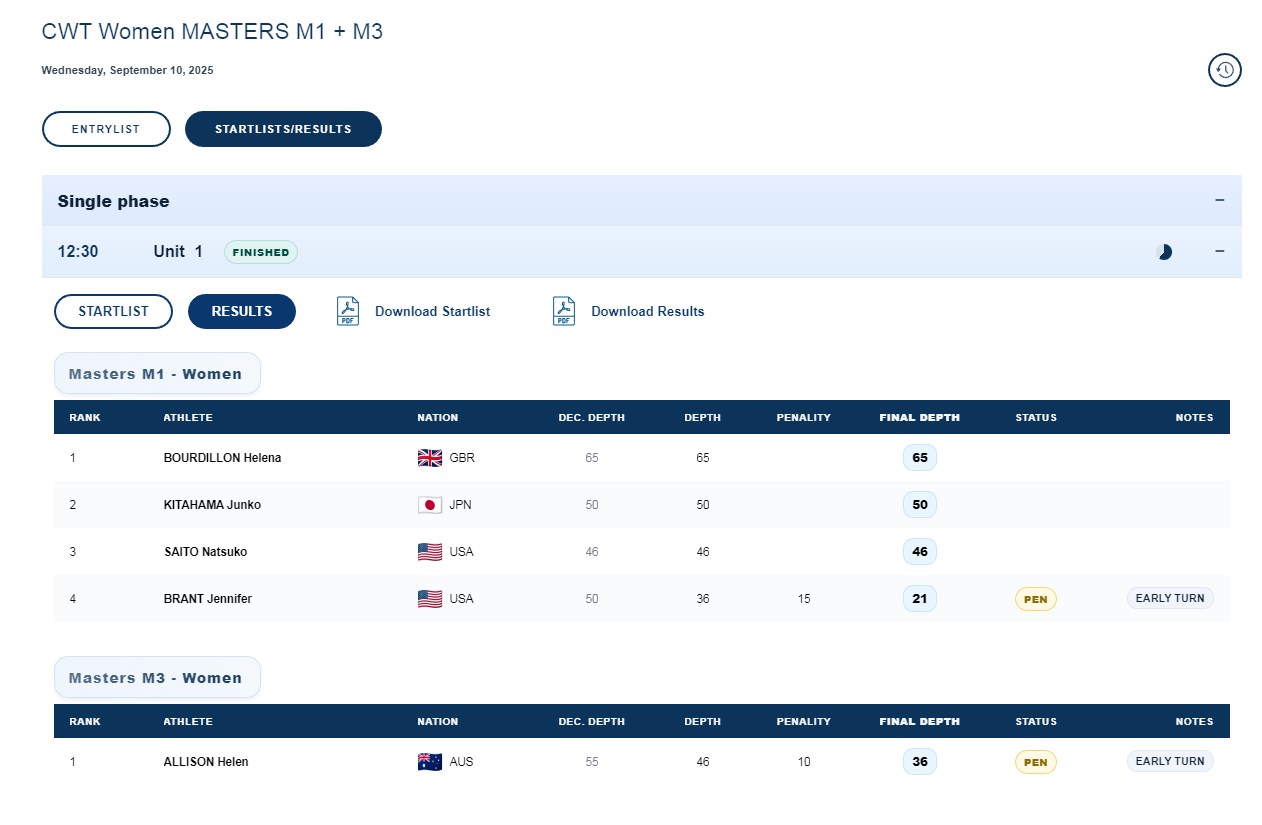Click USA flag next to SAITO Natsuko
Screen dimensions: 1262x825
pos(429,552)
